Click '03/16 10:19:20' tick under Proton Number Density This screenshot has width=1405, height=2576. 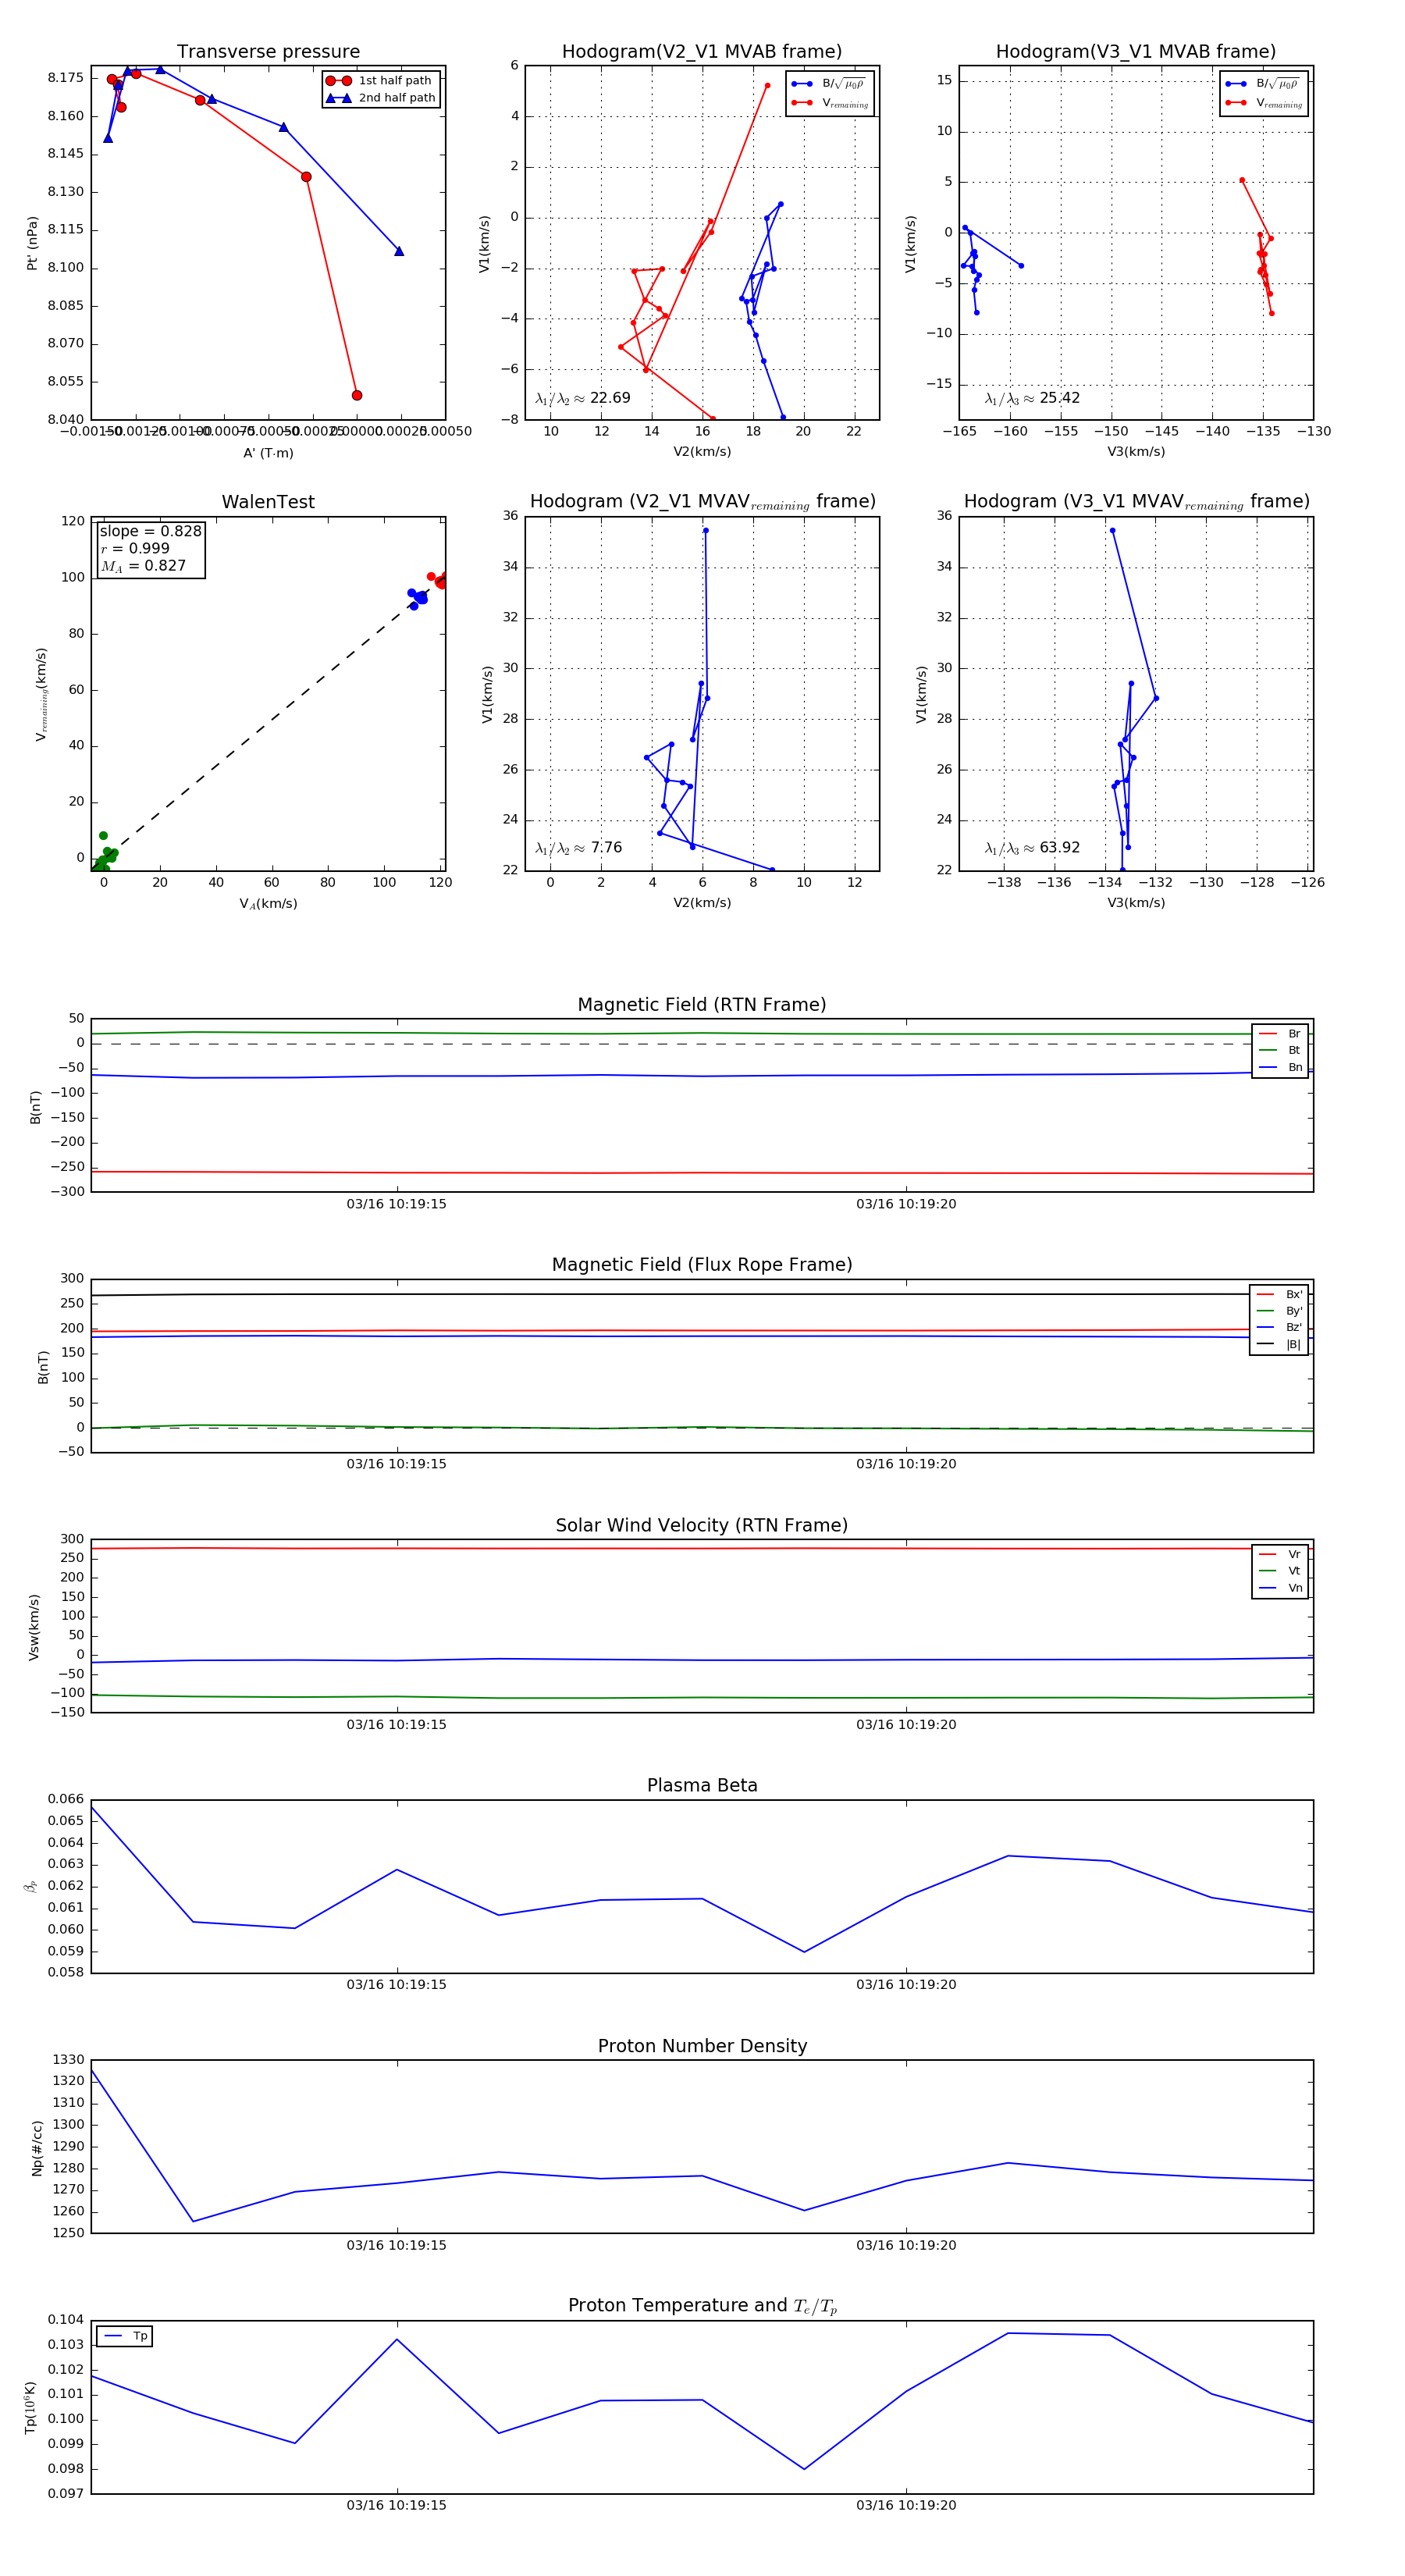906,2245
